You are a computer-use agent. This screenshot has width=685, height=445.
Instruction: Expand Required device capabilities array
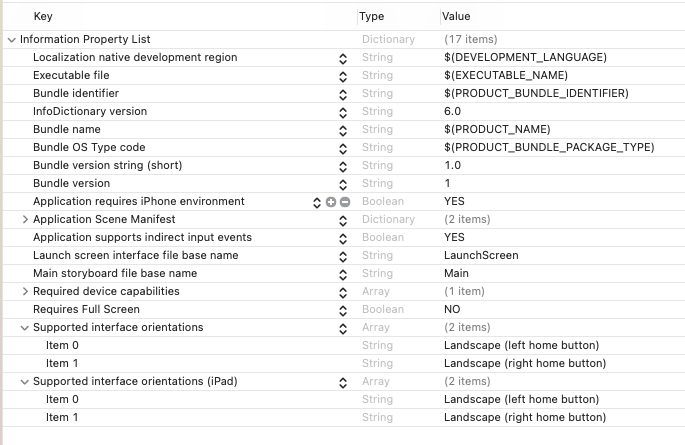click(x=25, y=292)
